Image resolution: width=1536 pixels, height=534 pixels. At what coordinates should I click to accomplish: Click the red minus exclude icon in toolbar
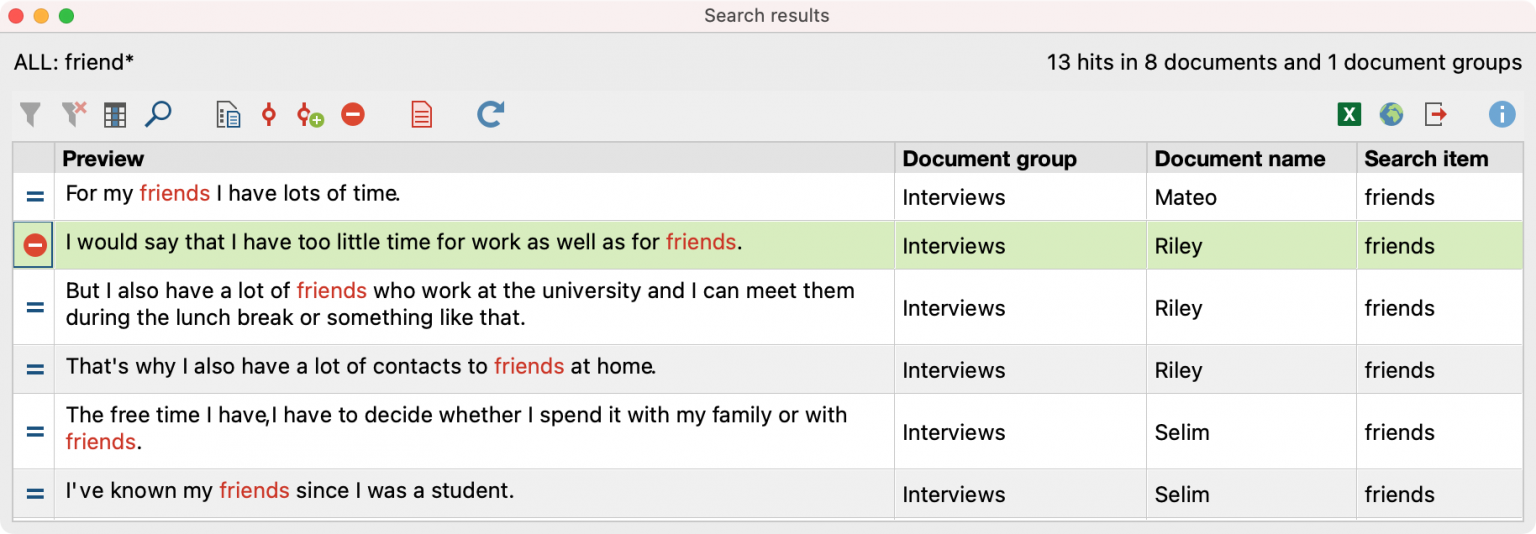(x=353, y=115)
